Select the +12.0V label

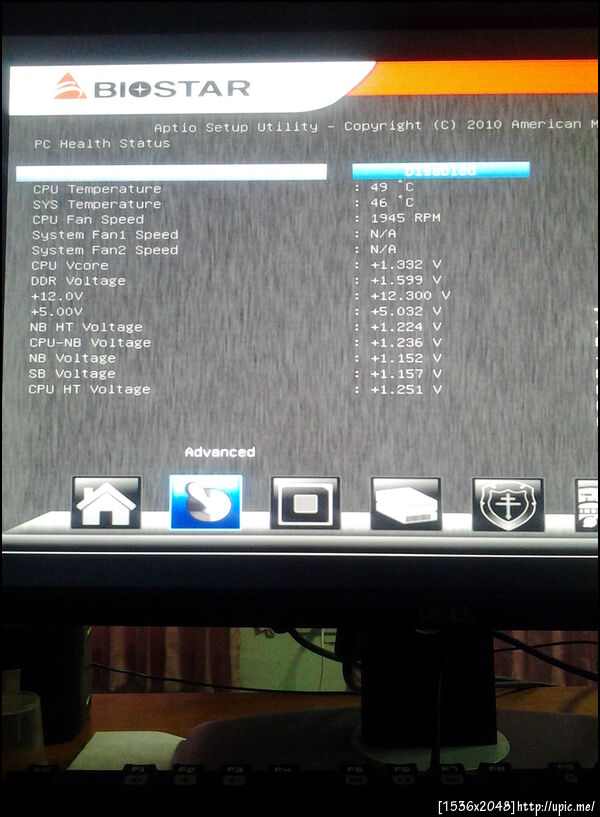[x=57, y=296]
